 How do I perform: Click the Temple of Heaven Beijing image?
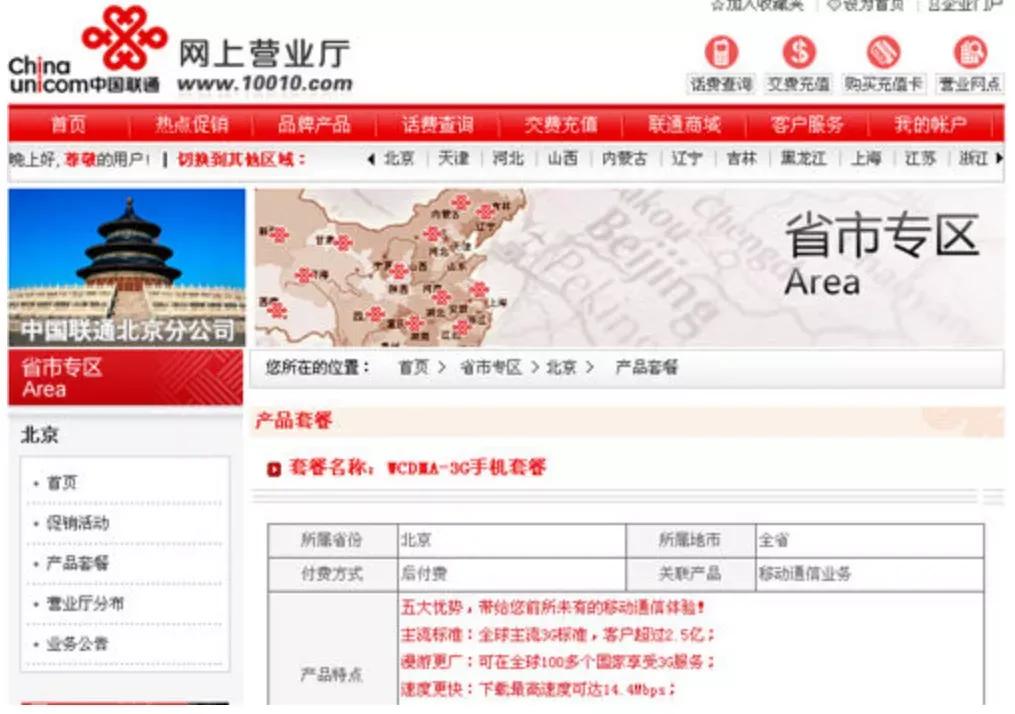click(127, 267)
